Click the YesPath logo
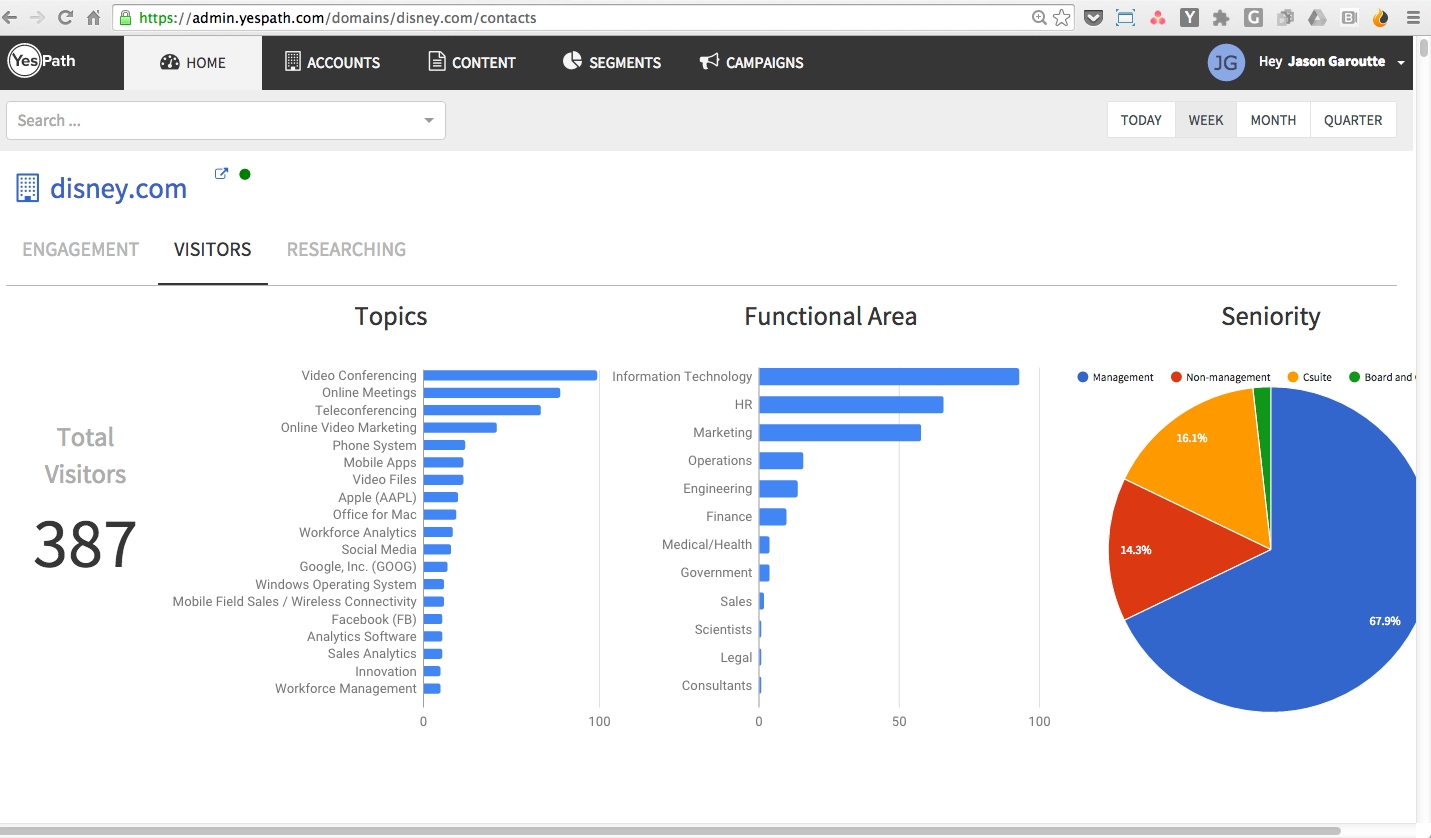The height and width of the screenshot is (838, 1431). 42,61
